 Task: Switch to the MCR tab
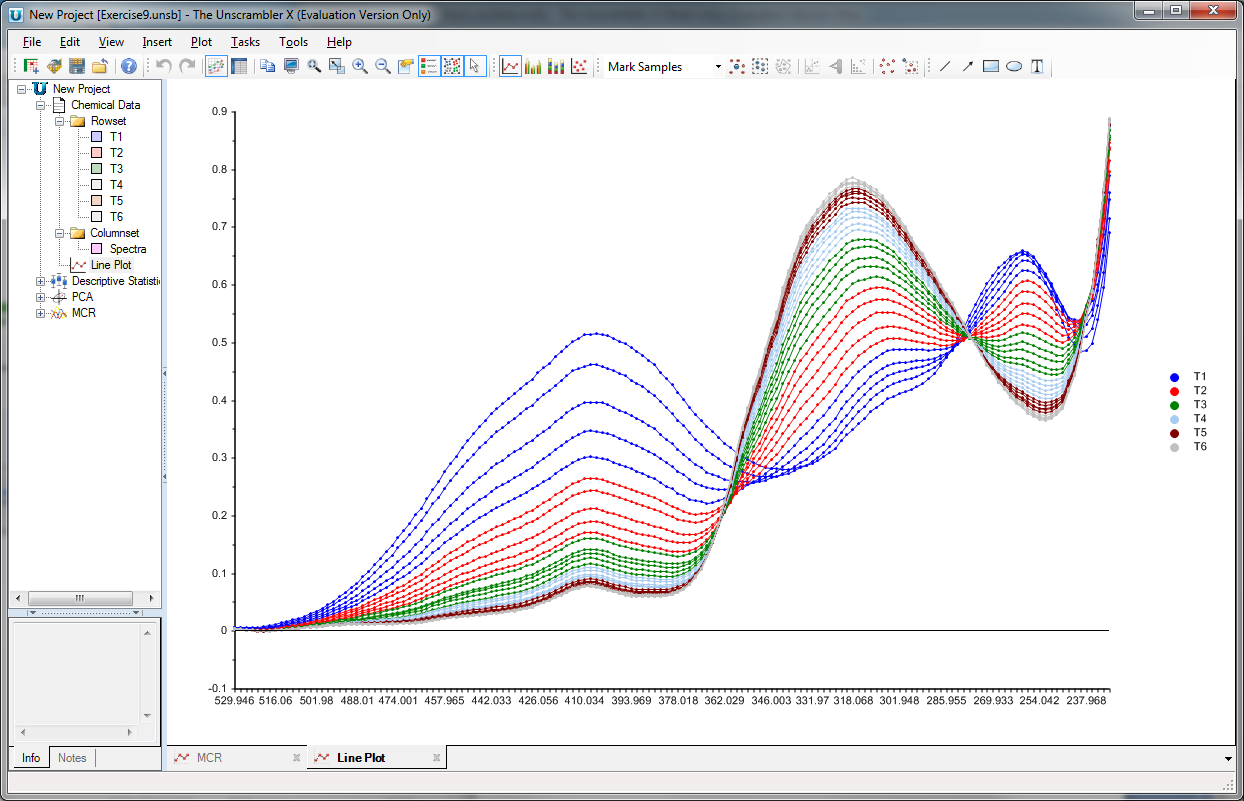pyautogui.click(x=209, y=758)
